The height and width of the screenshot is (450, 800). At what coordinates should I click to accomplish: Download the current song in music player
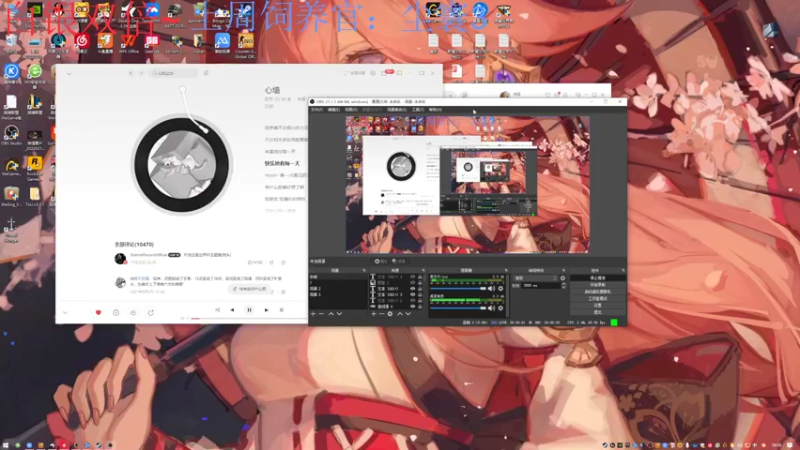[x=133, y=312]
